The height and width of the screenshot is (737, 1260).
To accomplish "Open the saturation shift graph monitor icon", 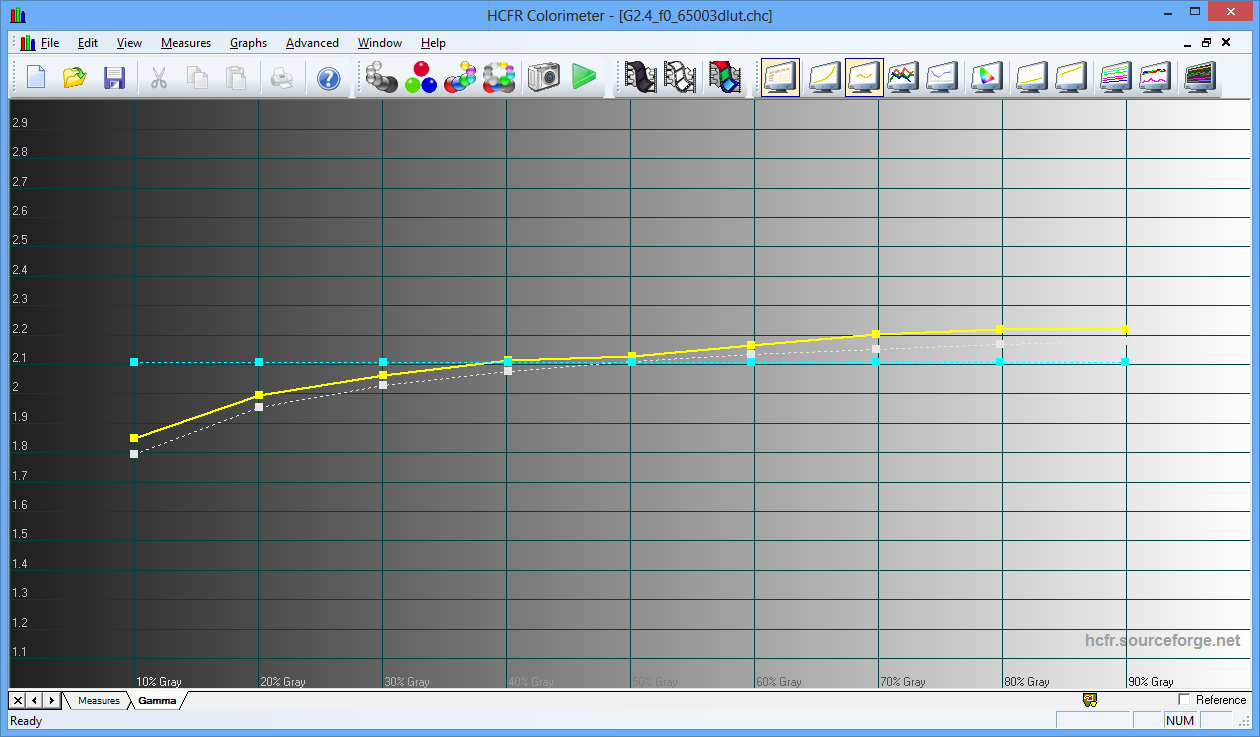I will point(1155,77).
